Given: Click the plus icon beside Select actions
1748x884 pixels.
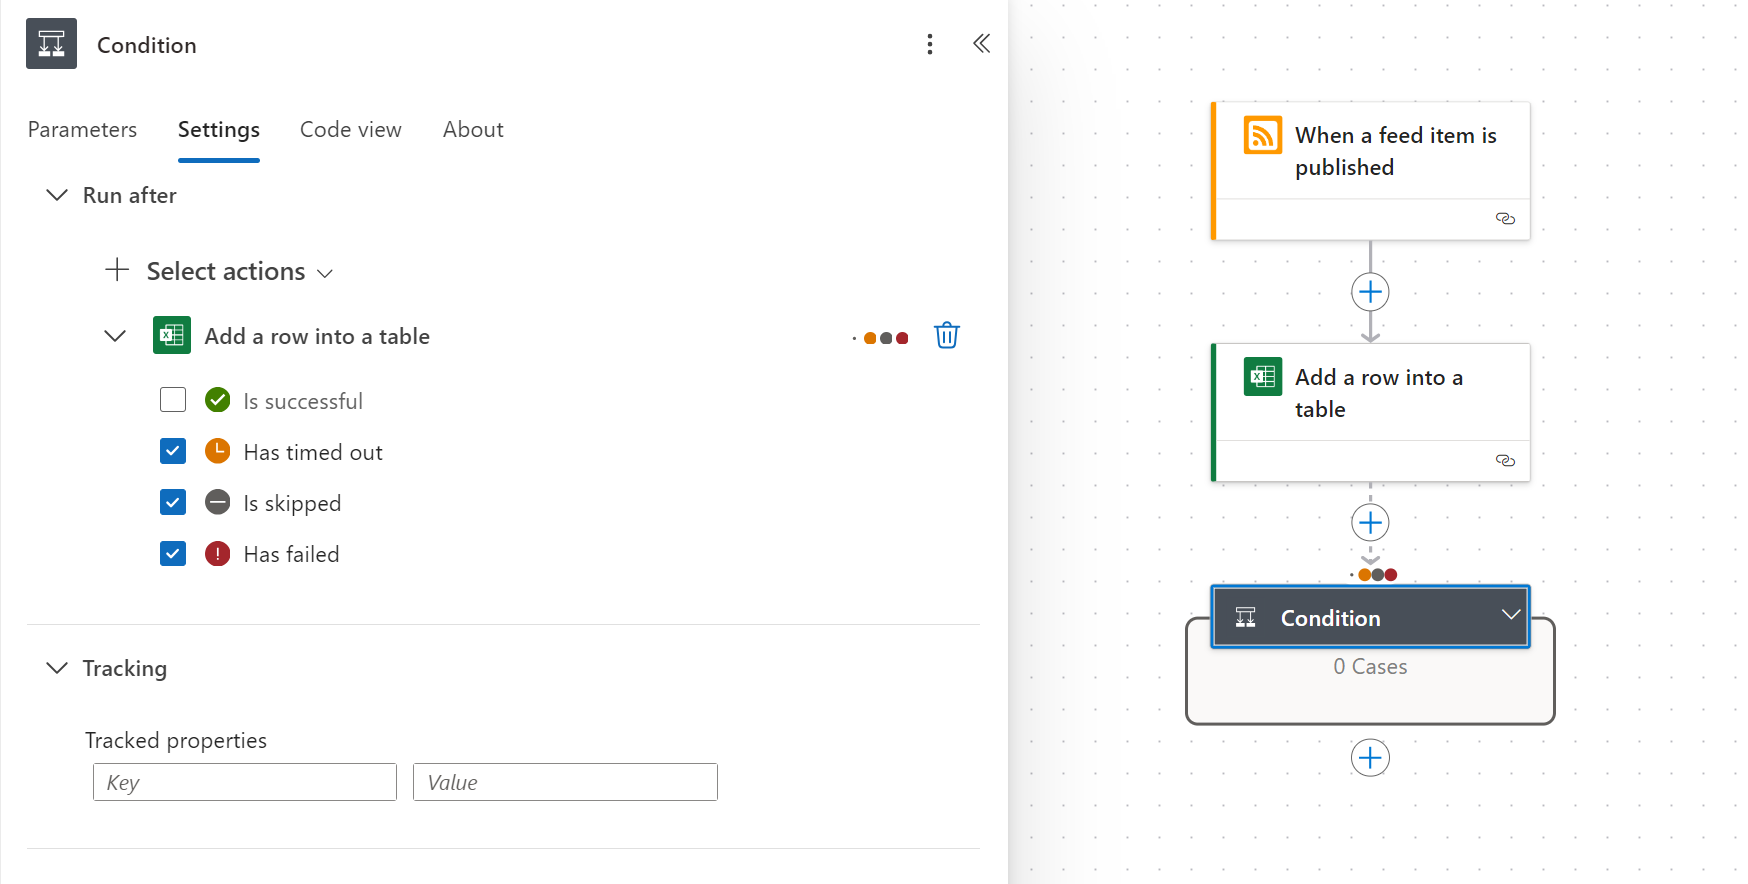Looking at the screenshot, I should (x=117, y=270).
